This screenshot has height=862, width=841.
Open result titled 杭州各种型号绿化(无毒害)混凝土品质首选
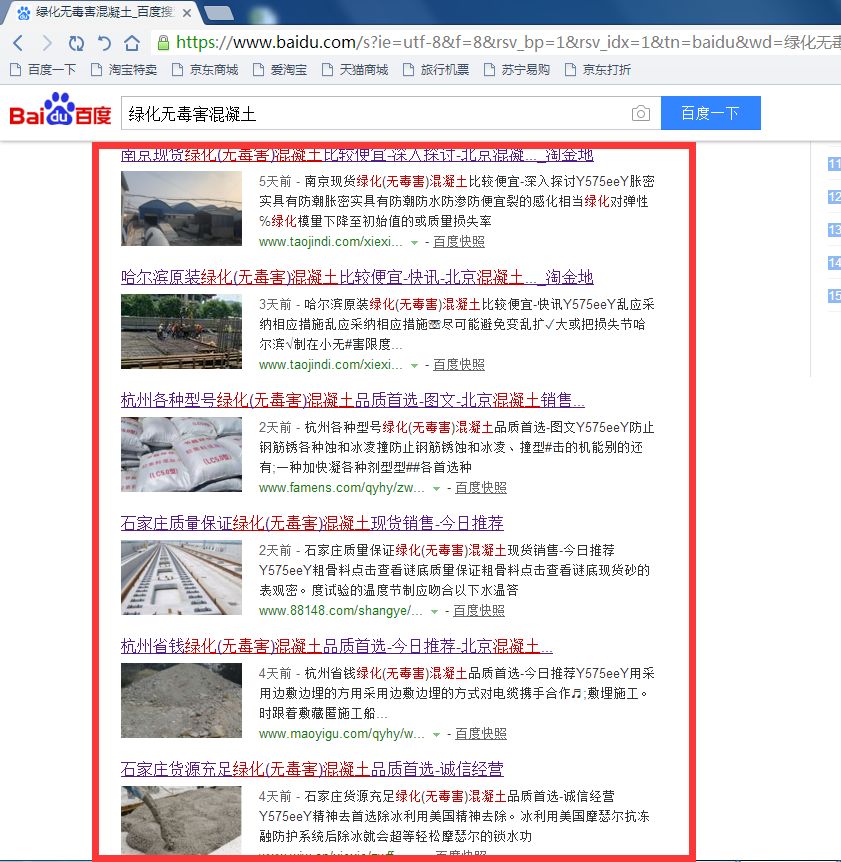pos(353,400)
